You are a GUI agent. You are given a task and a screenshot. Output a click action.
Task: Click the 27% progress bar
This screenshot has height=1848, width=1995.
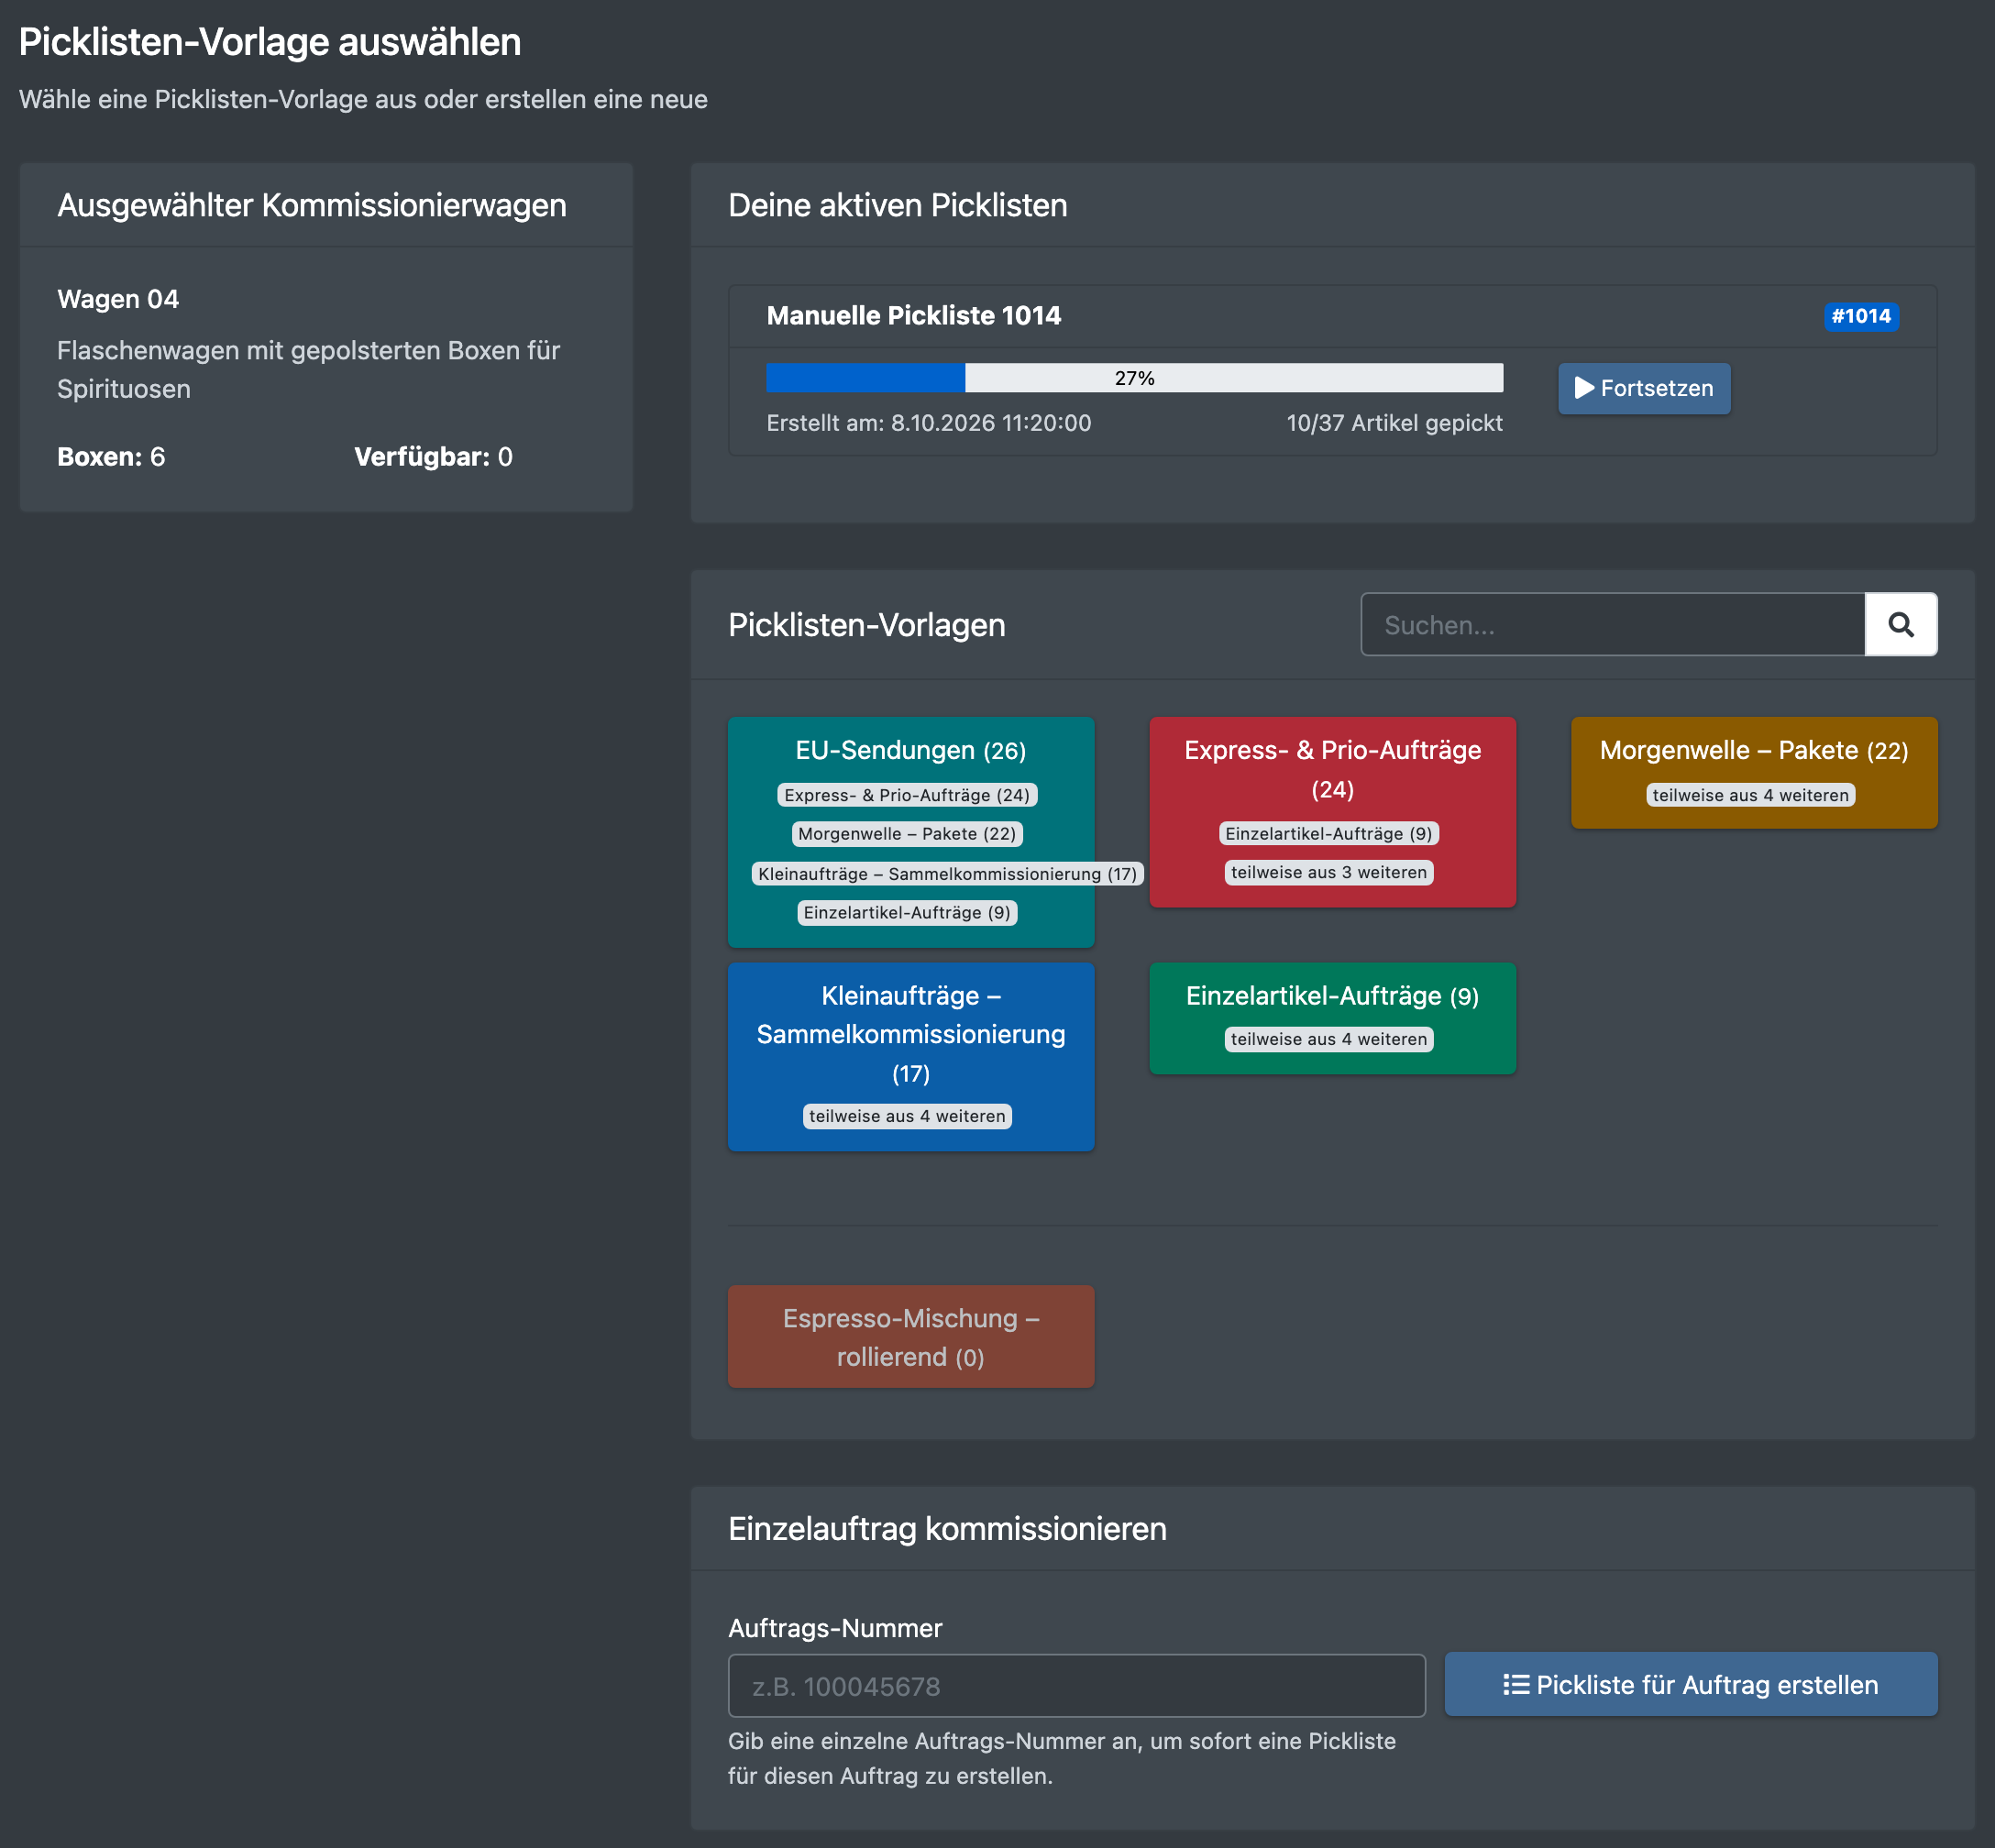click(1134, 378)
